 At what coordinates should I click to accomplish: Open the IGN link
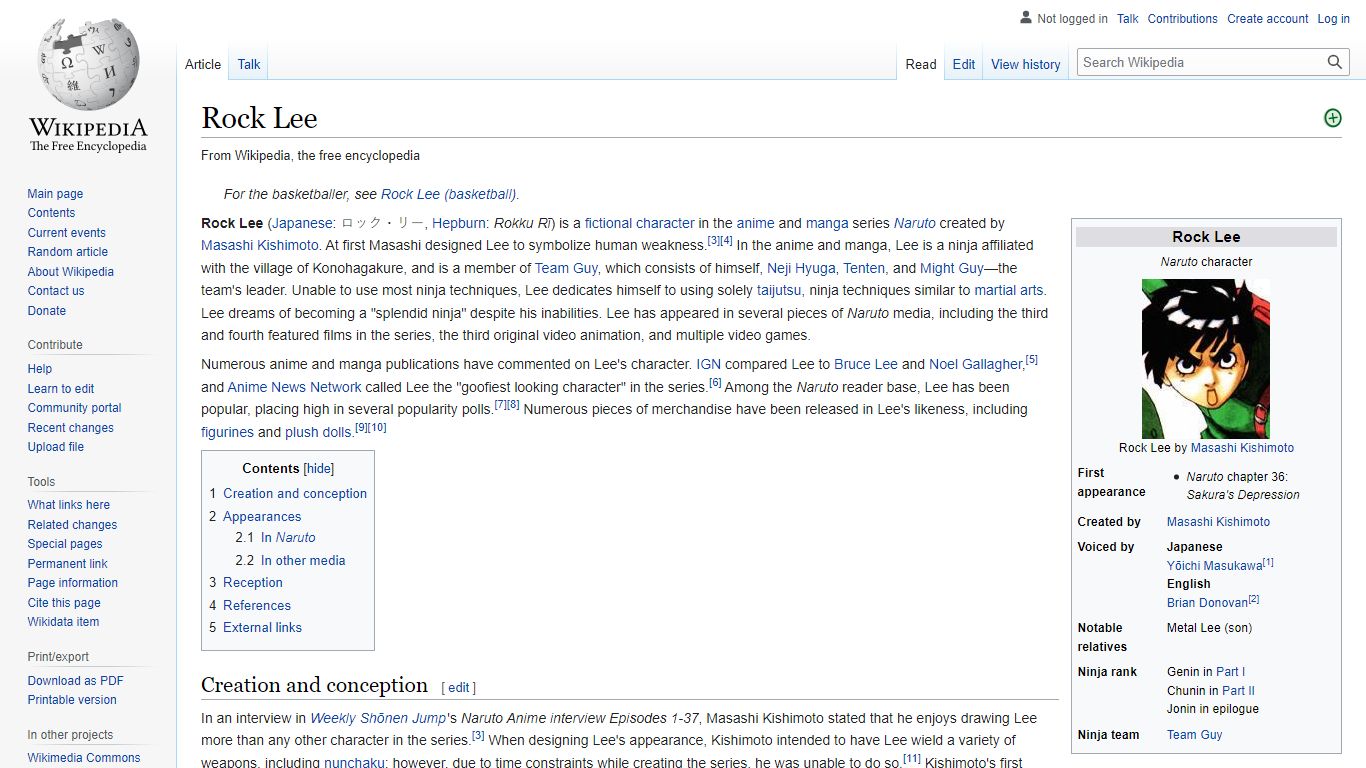pyautogui.click(x=708, y=364)
